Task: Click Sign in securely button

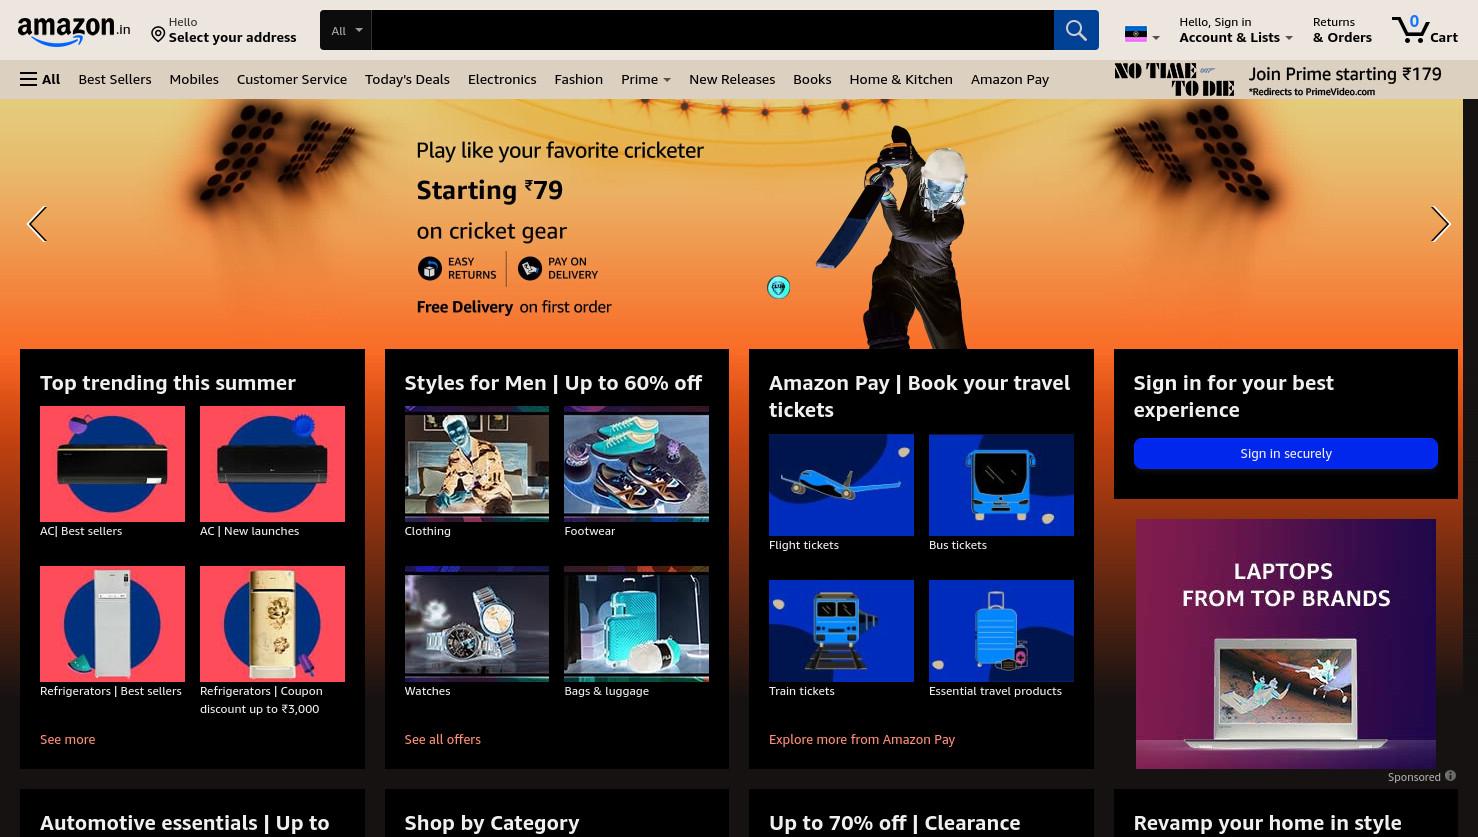Action: click(1286, 453)
